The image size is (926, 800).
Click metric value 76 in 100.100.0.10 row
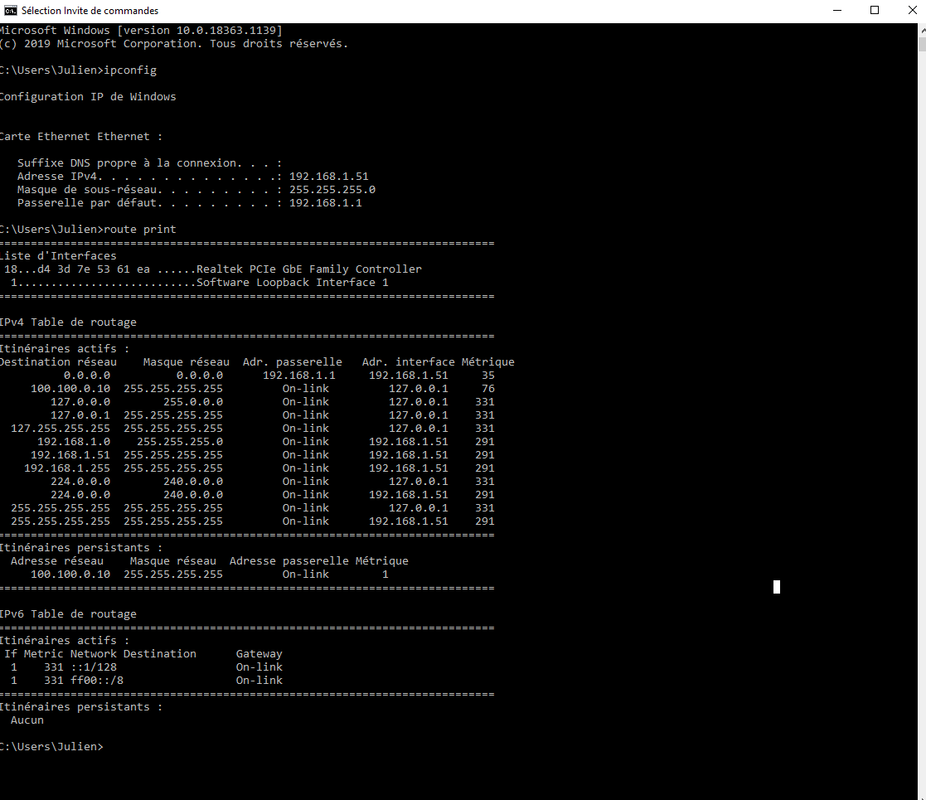pyautogui.click(x=488, y=388)
